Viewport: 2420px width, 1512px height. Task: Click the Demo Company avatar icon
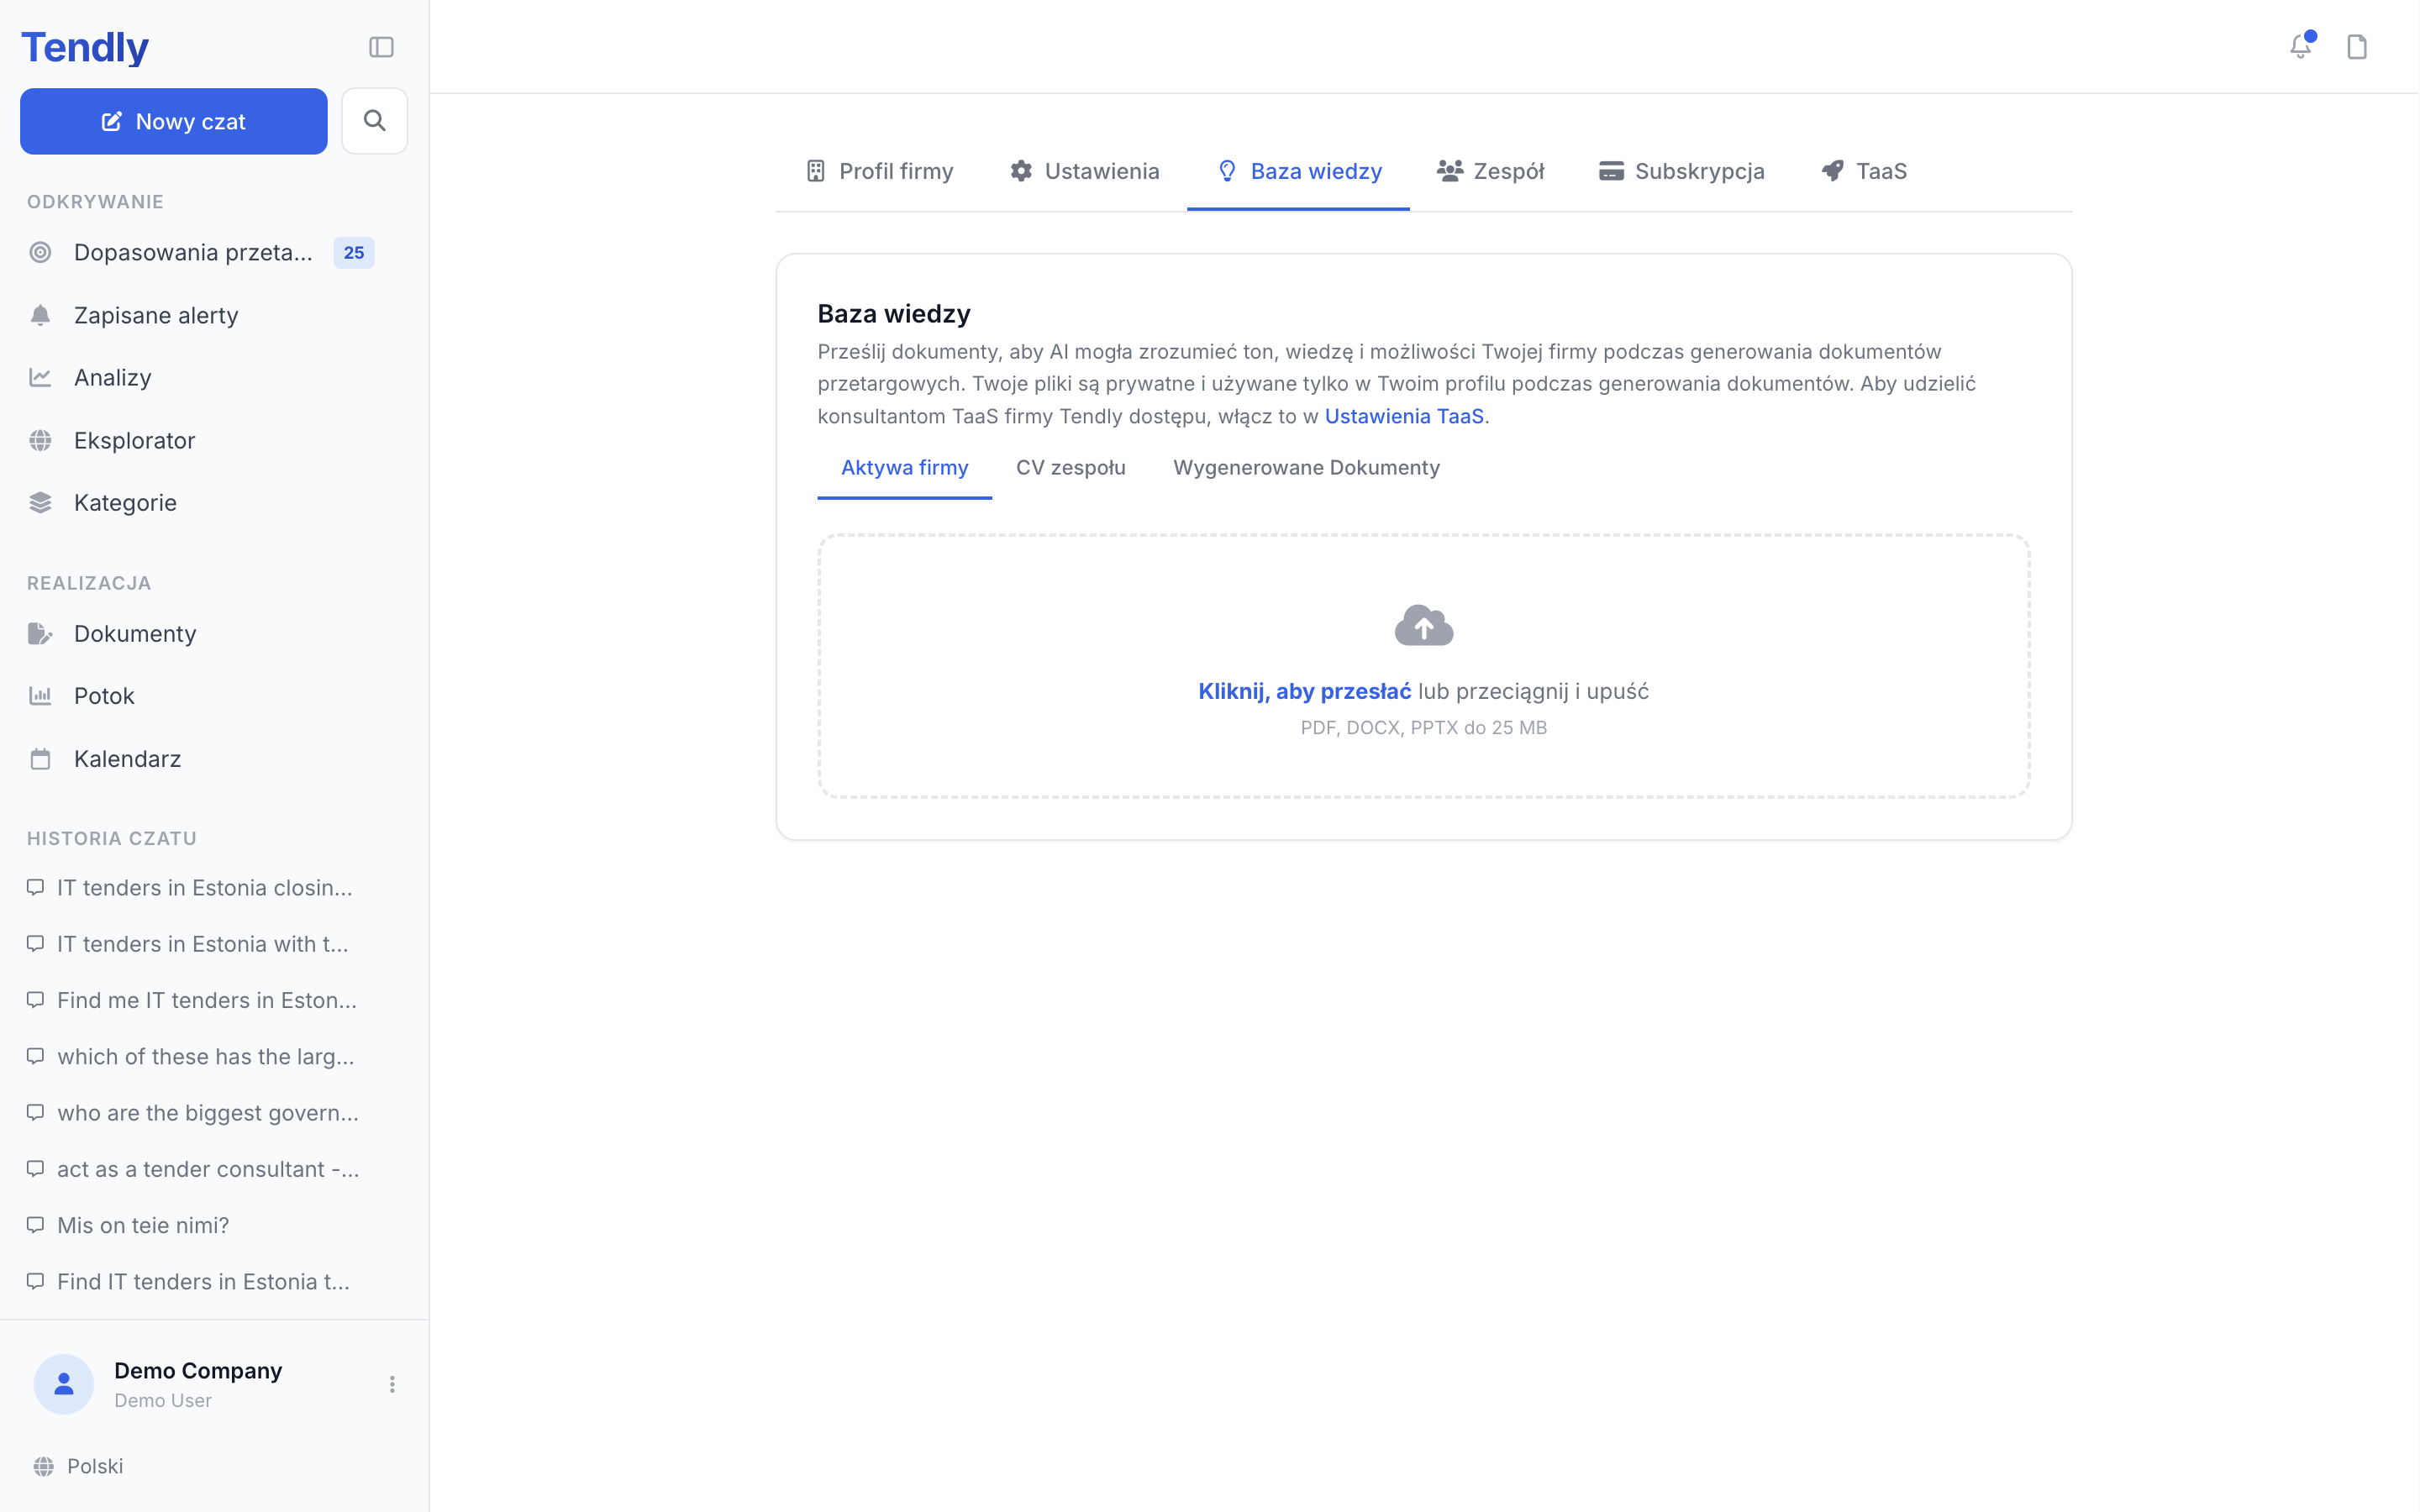click(x=64, y=1384)
